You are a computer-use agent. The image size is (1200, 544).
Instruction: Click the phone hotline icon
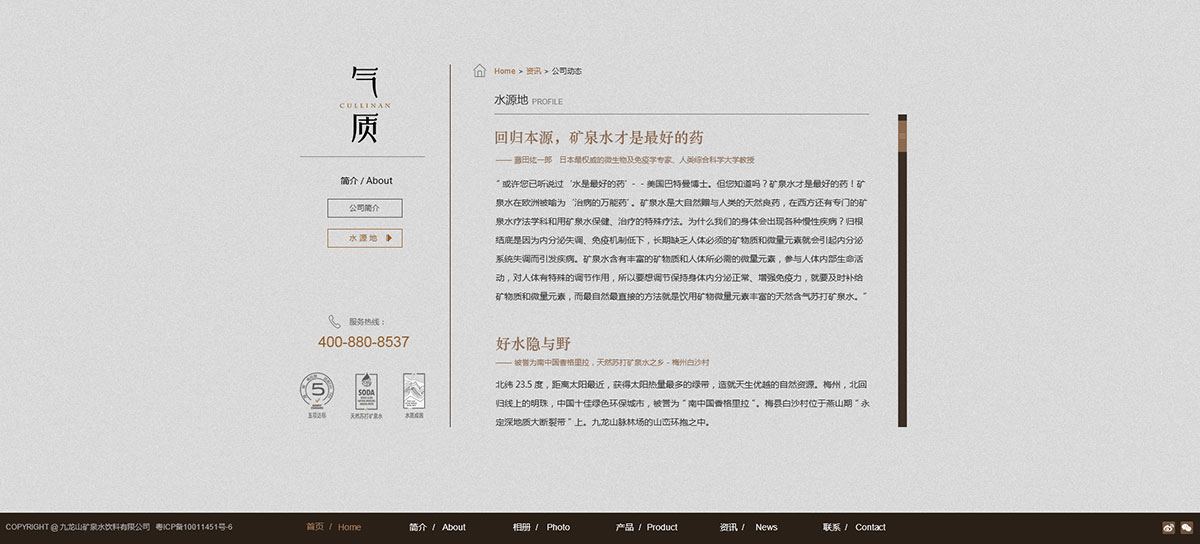334,322
